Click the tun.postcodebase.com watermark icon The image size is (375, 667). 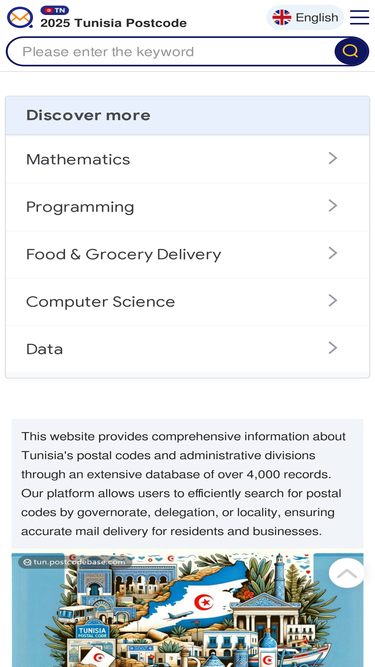(x=27, y=562)
